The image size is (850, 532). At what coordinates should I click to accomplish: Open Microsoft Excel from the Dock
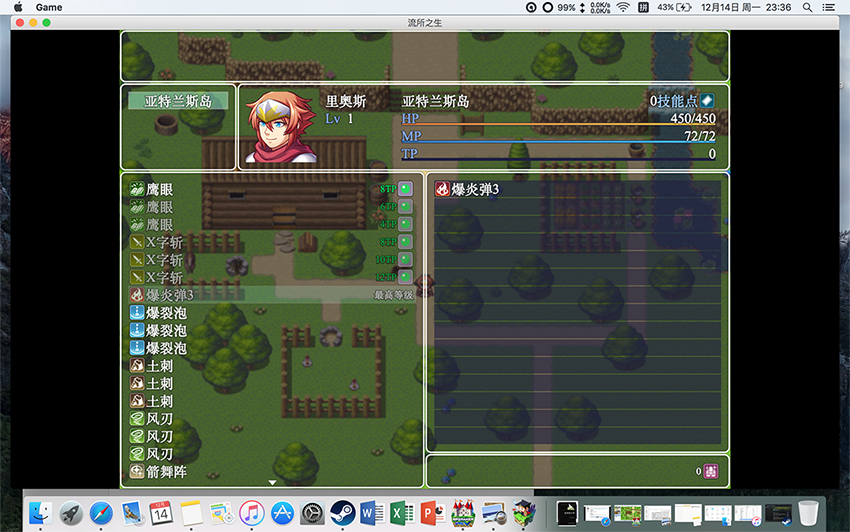click(402, 512)
